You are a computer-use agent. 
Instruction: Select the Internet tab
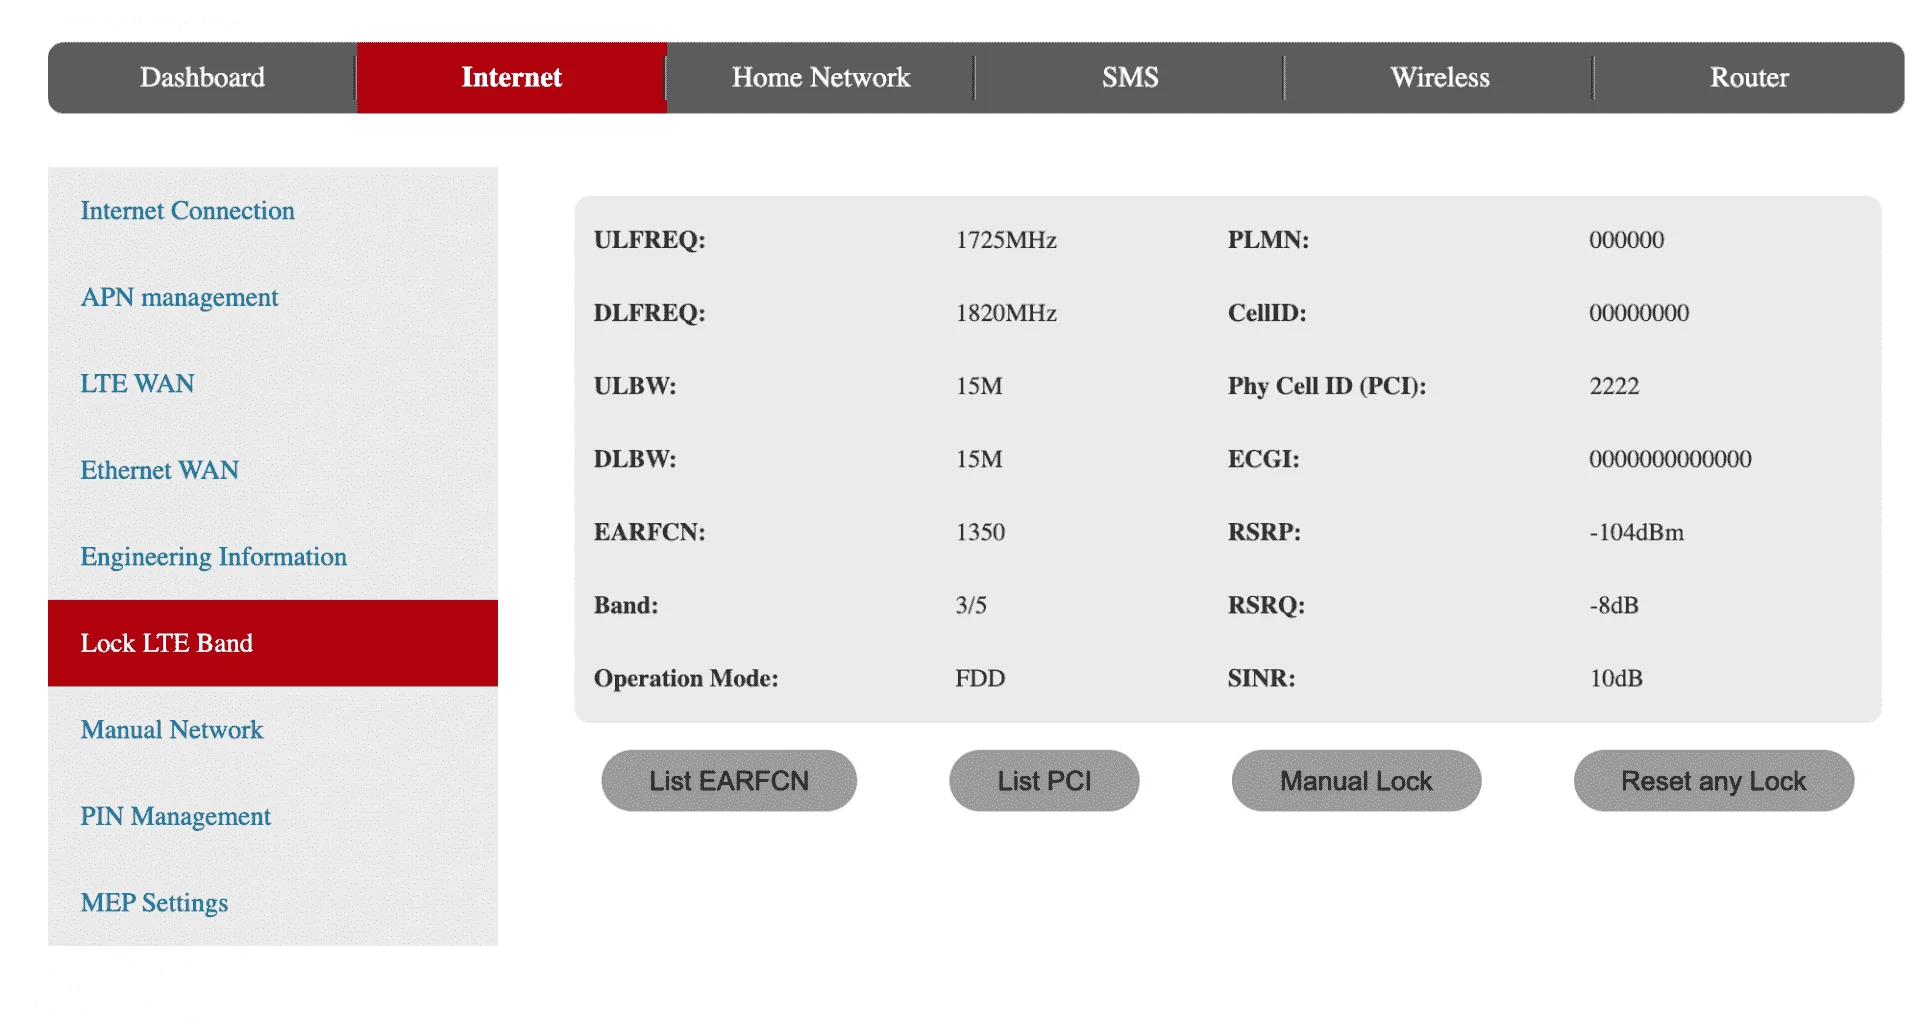point(512,78)
